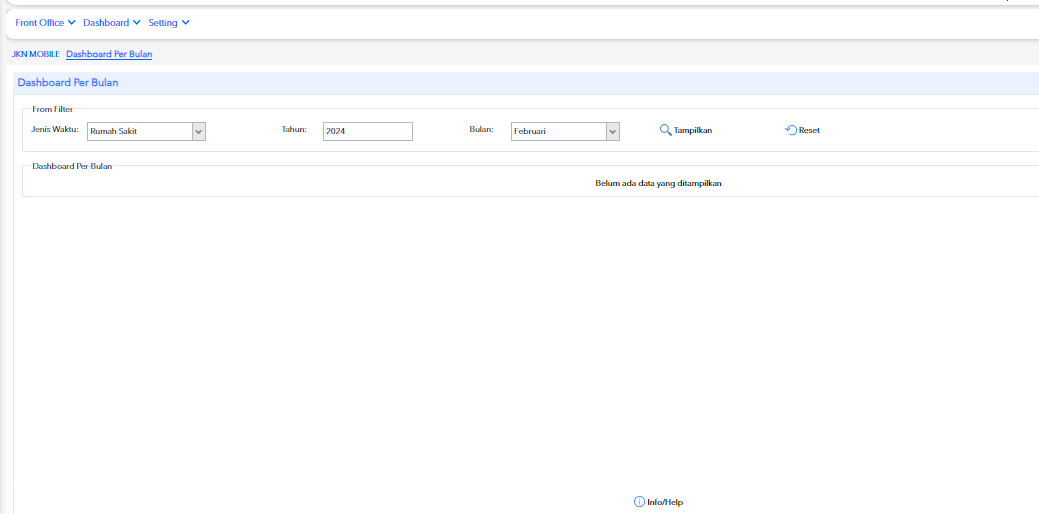The width and height of the screenshot is (1039, 514).
Task: Open the Info/Help link text
Action: 665,502
